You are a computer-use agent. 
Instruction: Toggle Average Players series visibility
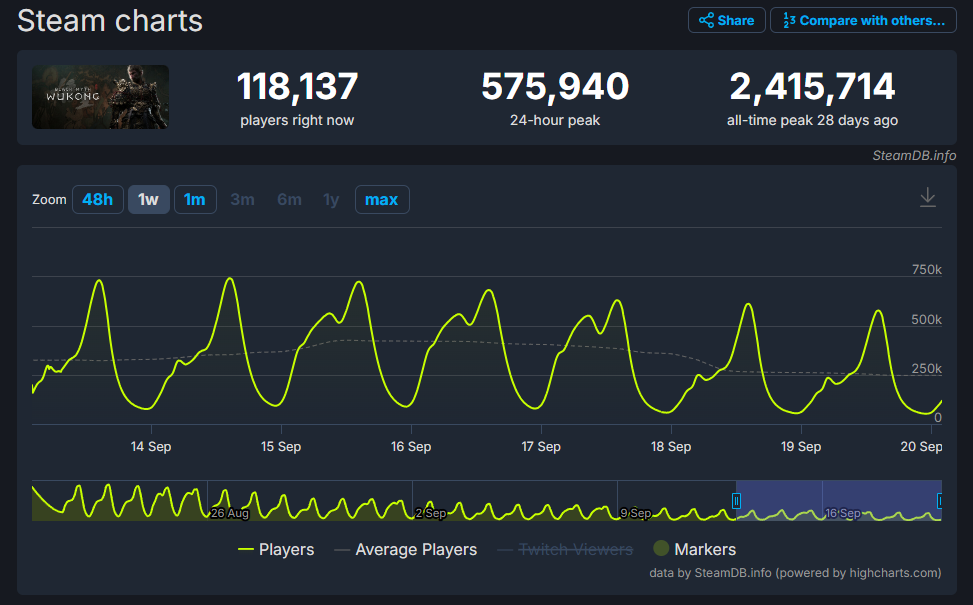[x=405, y=549]
